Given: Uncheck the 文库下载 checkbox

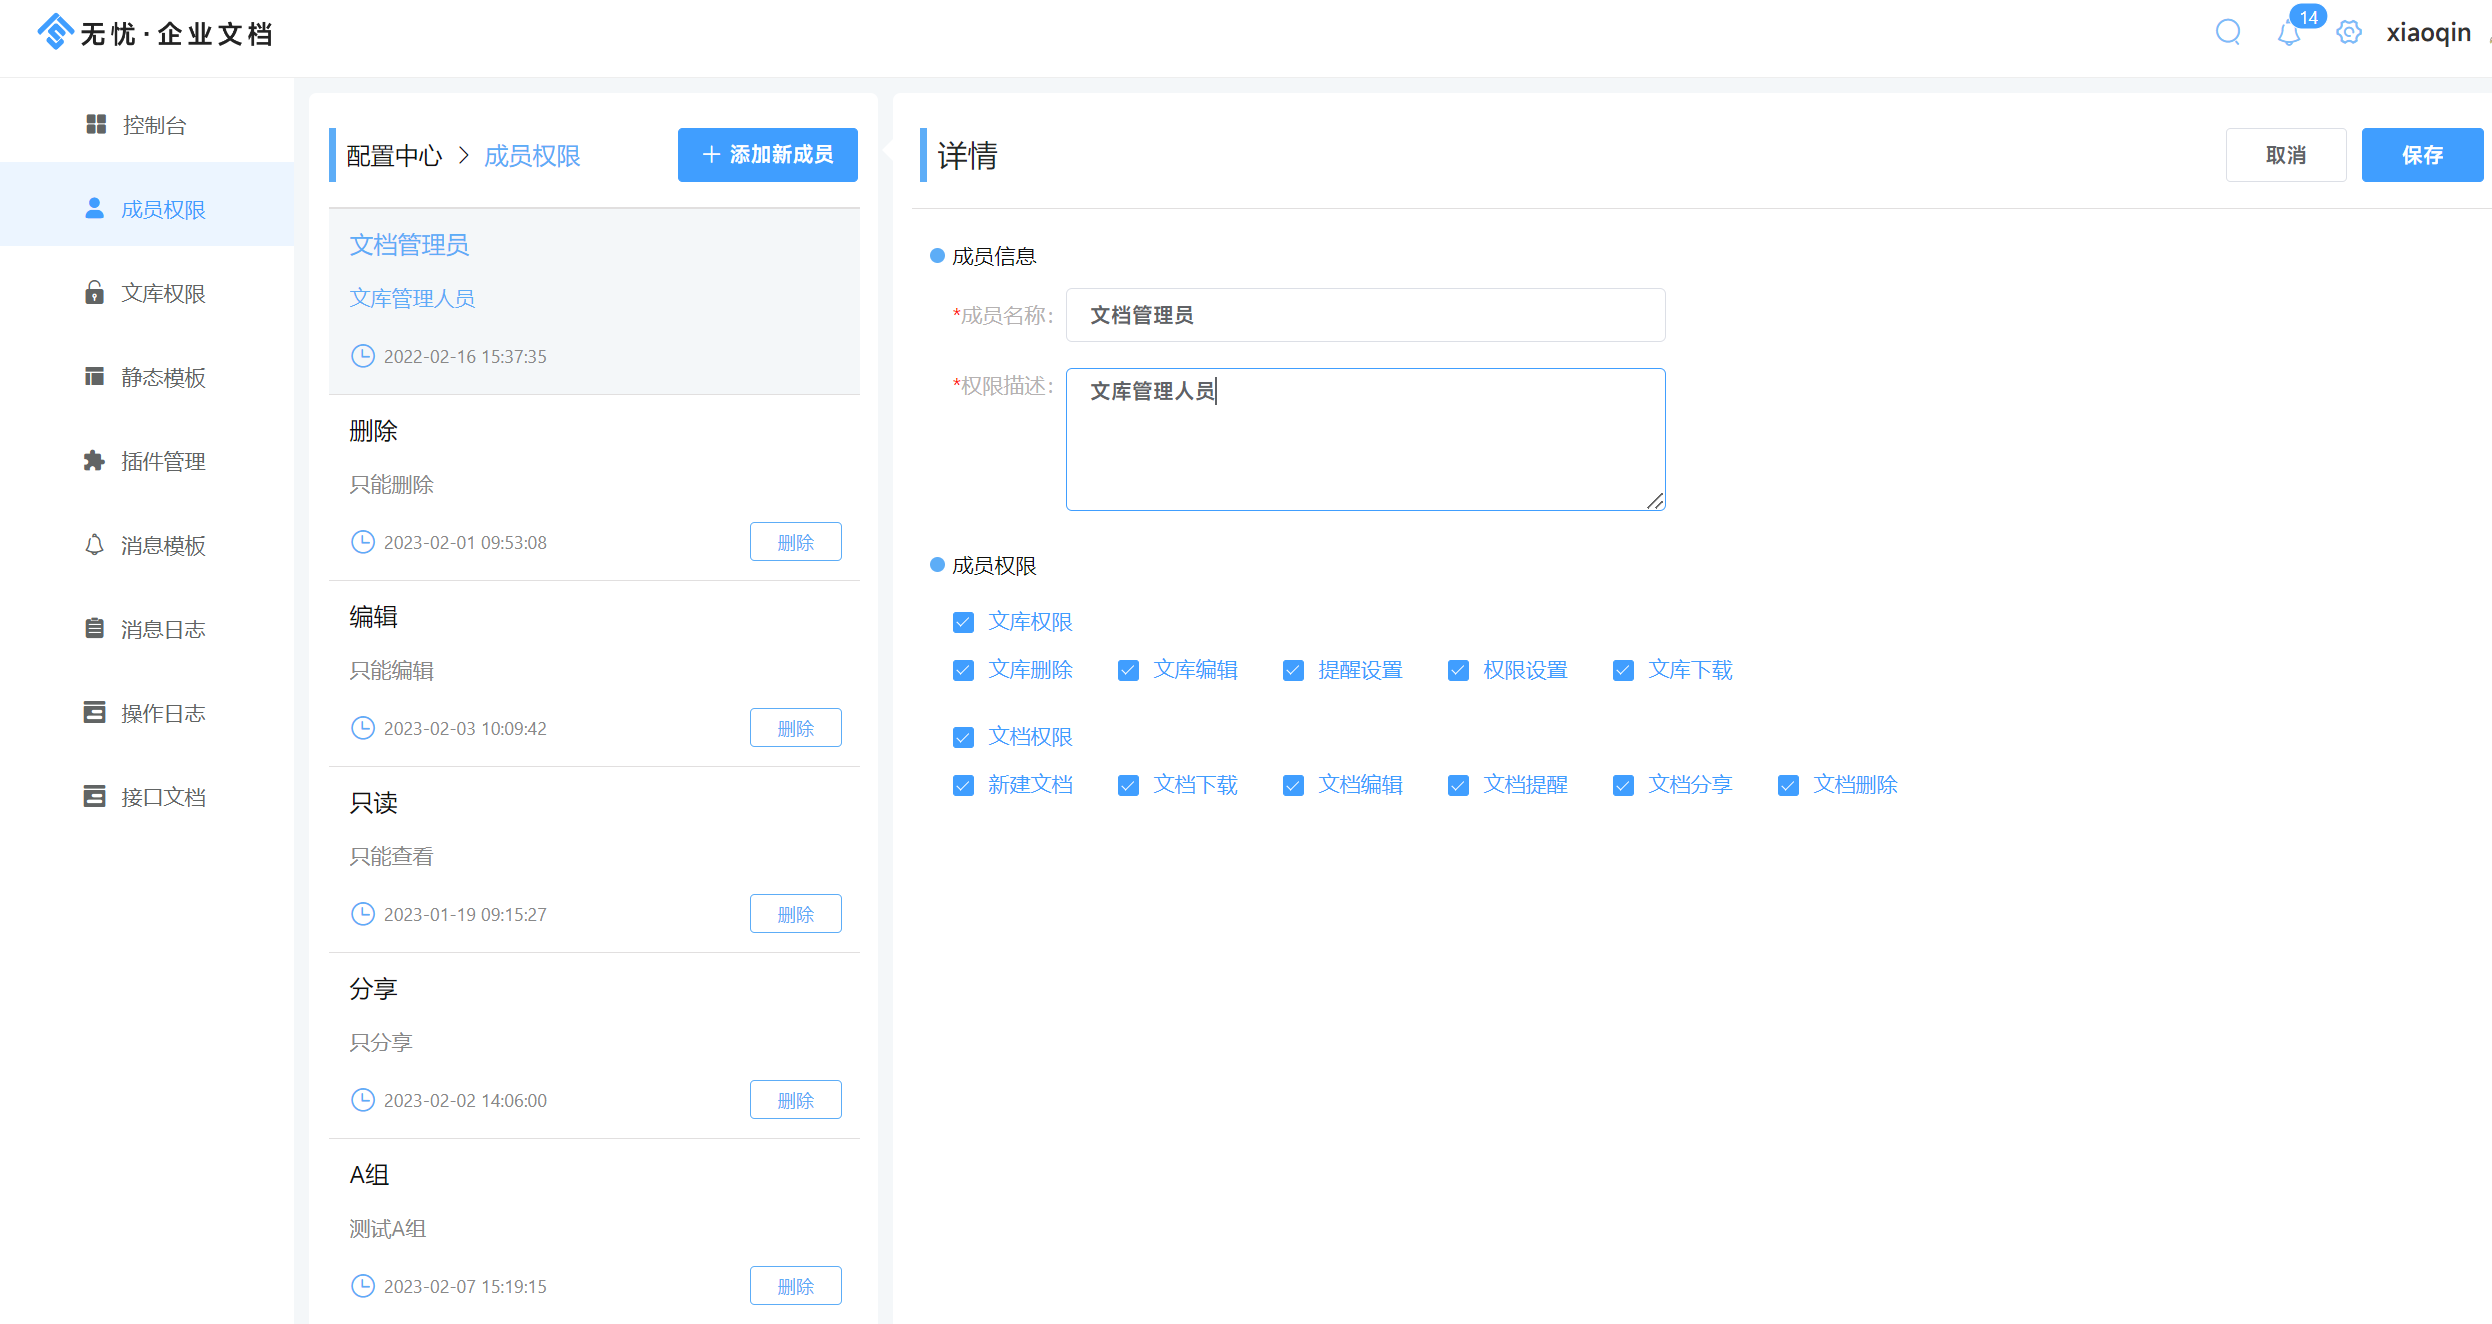Looking at the screenshot, I should [1623, 670].
